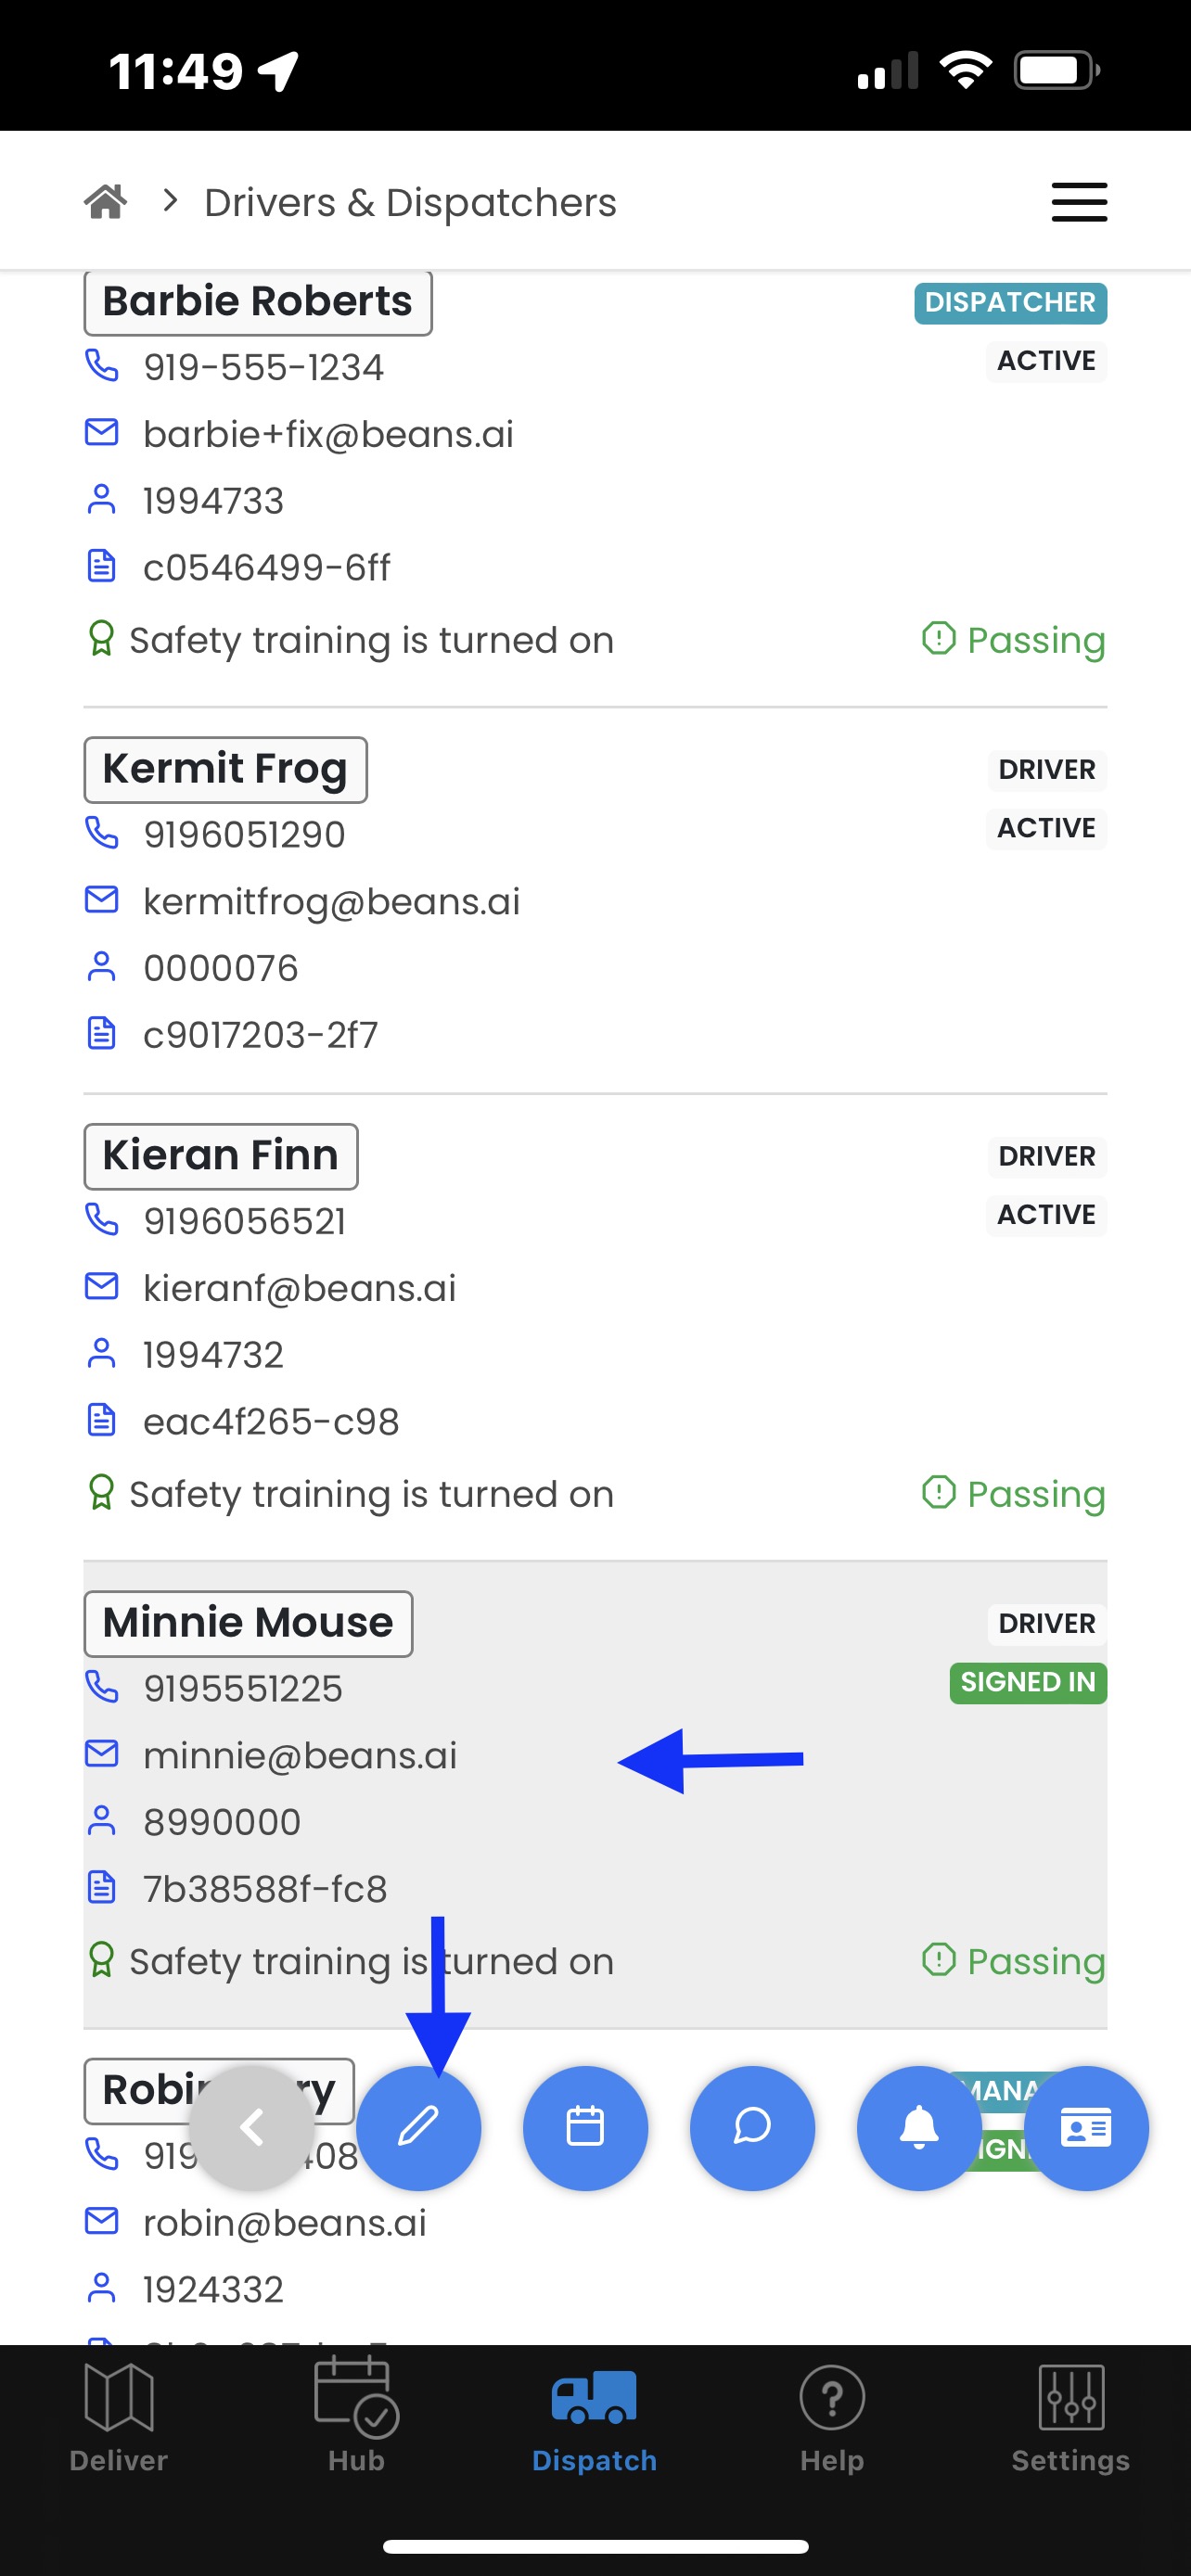Go to home via house icon

105,202
